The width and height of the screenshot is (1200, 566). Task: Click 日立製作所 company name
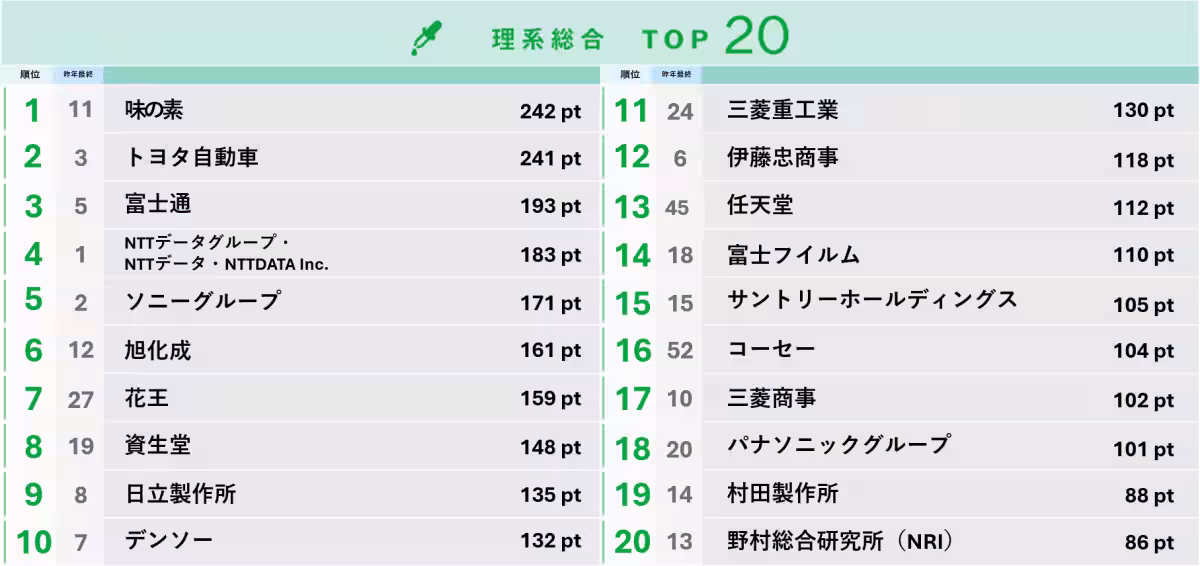(x=181, y=494)
